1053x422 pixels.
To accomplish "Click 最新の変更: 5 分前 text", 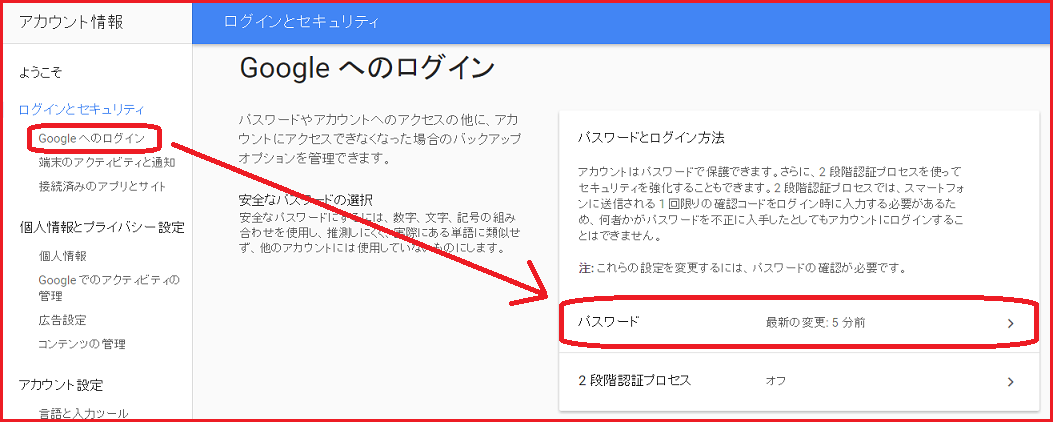I will tap(815, 323).
